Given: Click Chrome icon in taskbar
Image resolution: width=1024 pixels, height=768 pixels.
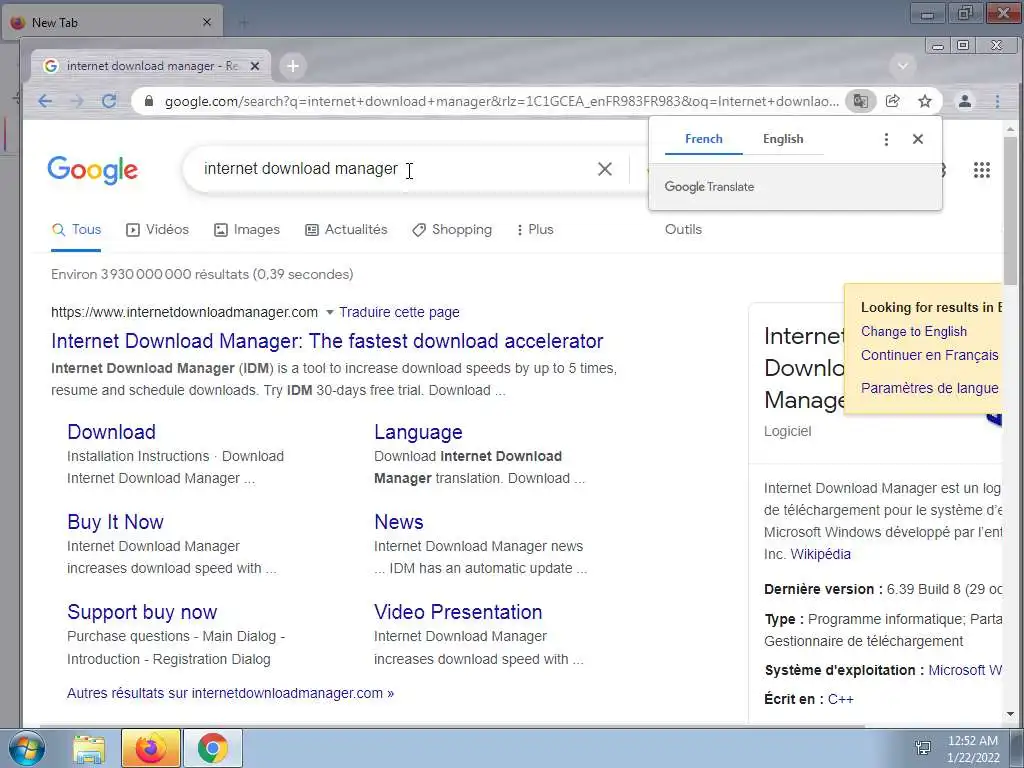Looking at the screenshot, I should [213, 748].
